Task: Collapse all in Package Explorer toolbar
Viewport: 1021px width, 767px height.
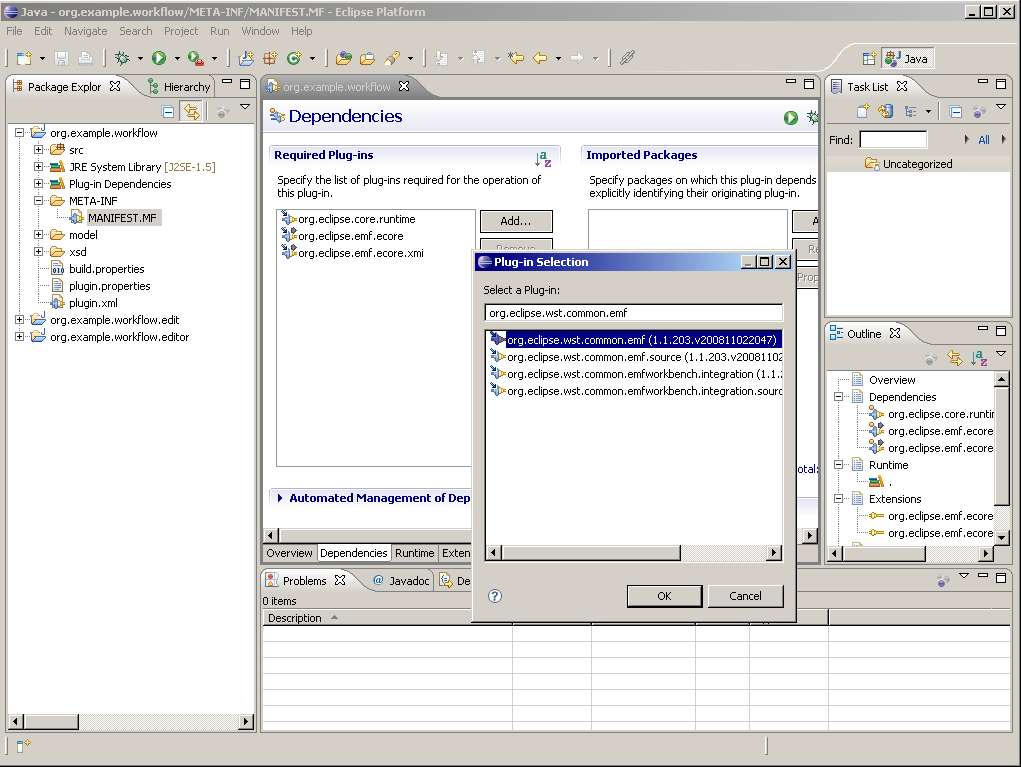Action: (x=168, y=112)
